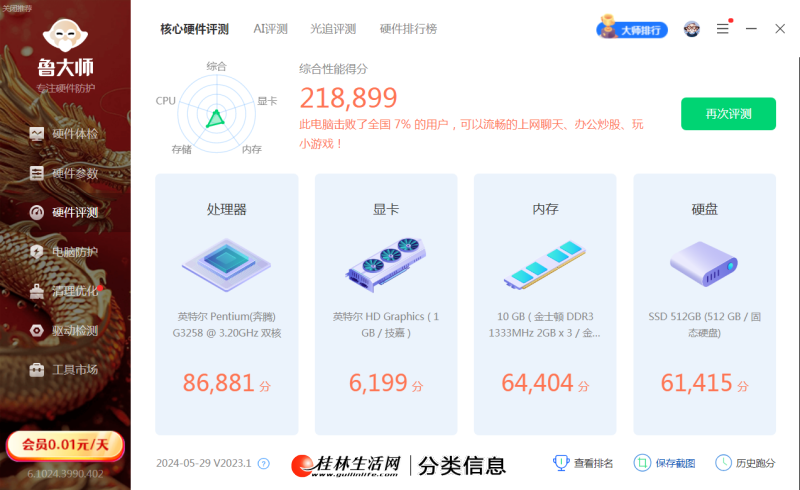Open 硬件参数 in the sidebar
Image resolution: width=800 pixels, height=490 pixels.
pyautogui.click(x=65, y=174)
